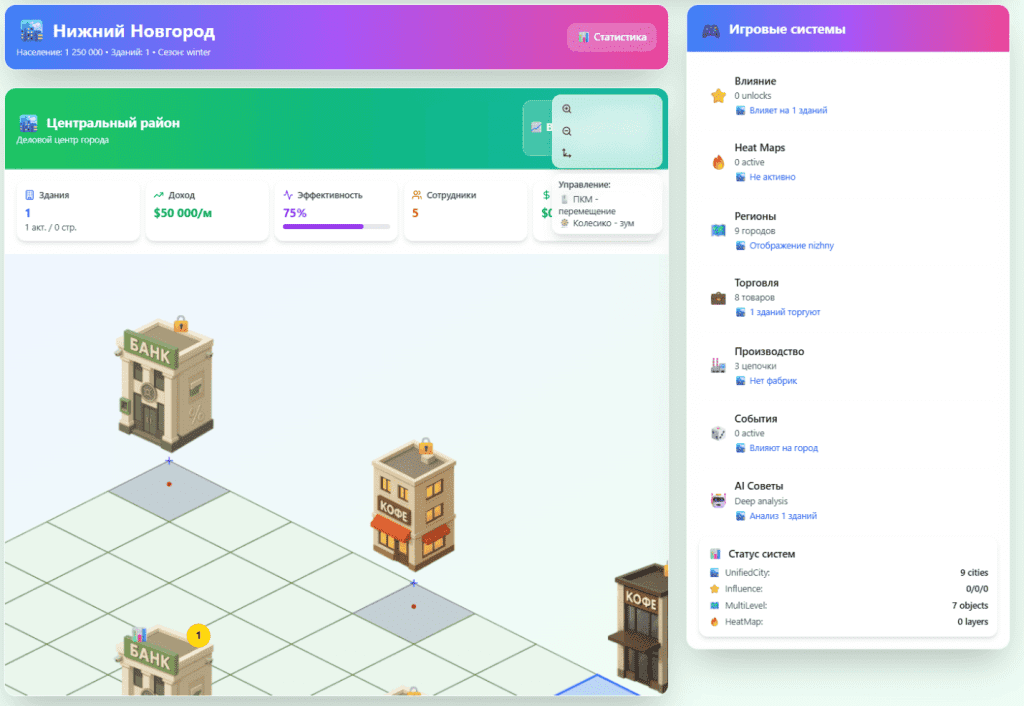
Task: Open the Статистика button in header
Action: (x=612, y=37)
